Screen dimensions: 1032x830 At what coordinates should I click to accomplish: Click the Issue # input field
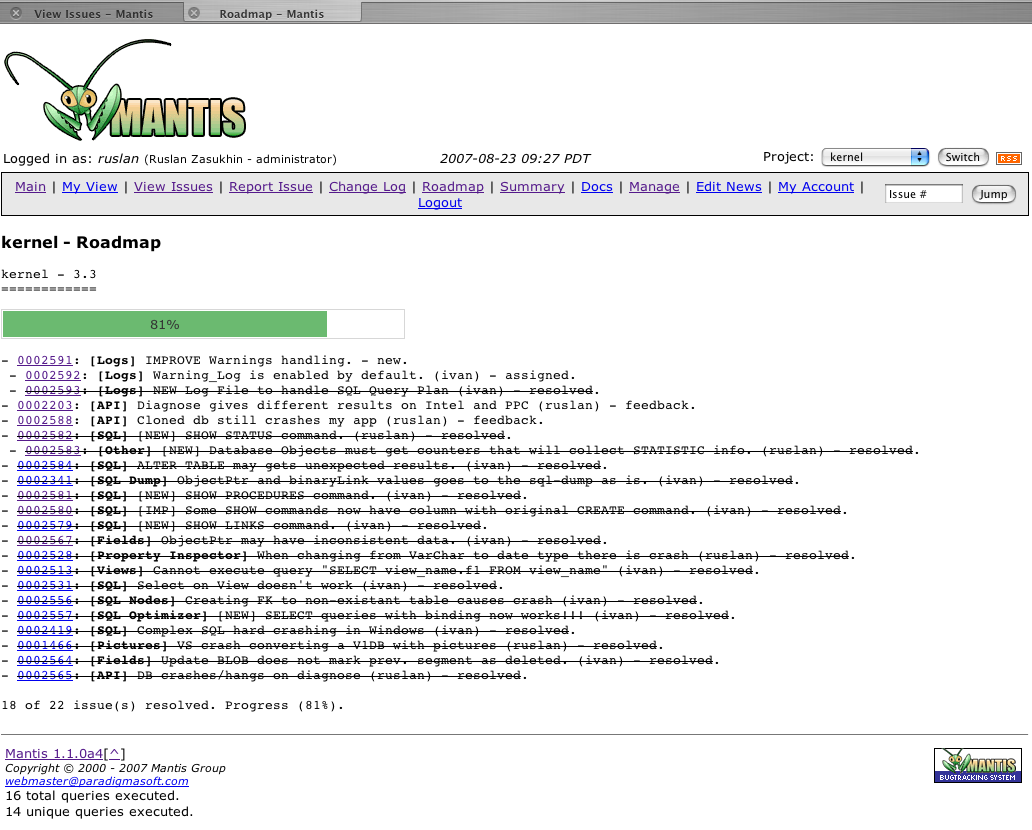pyautogui.click(x=923, y=194)
